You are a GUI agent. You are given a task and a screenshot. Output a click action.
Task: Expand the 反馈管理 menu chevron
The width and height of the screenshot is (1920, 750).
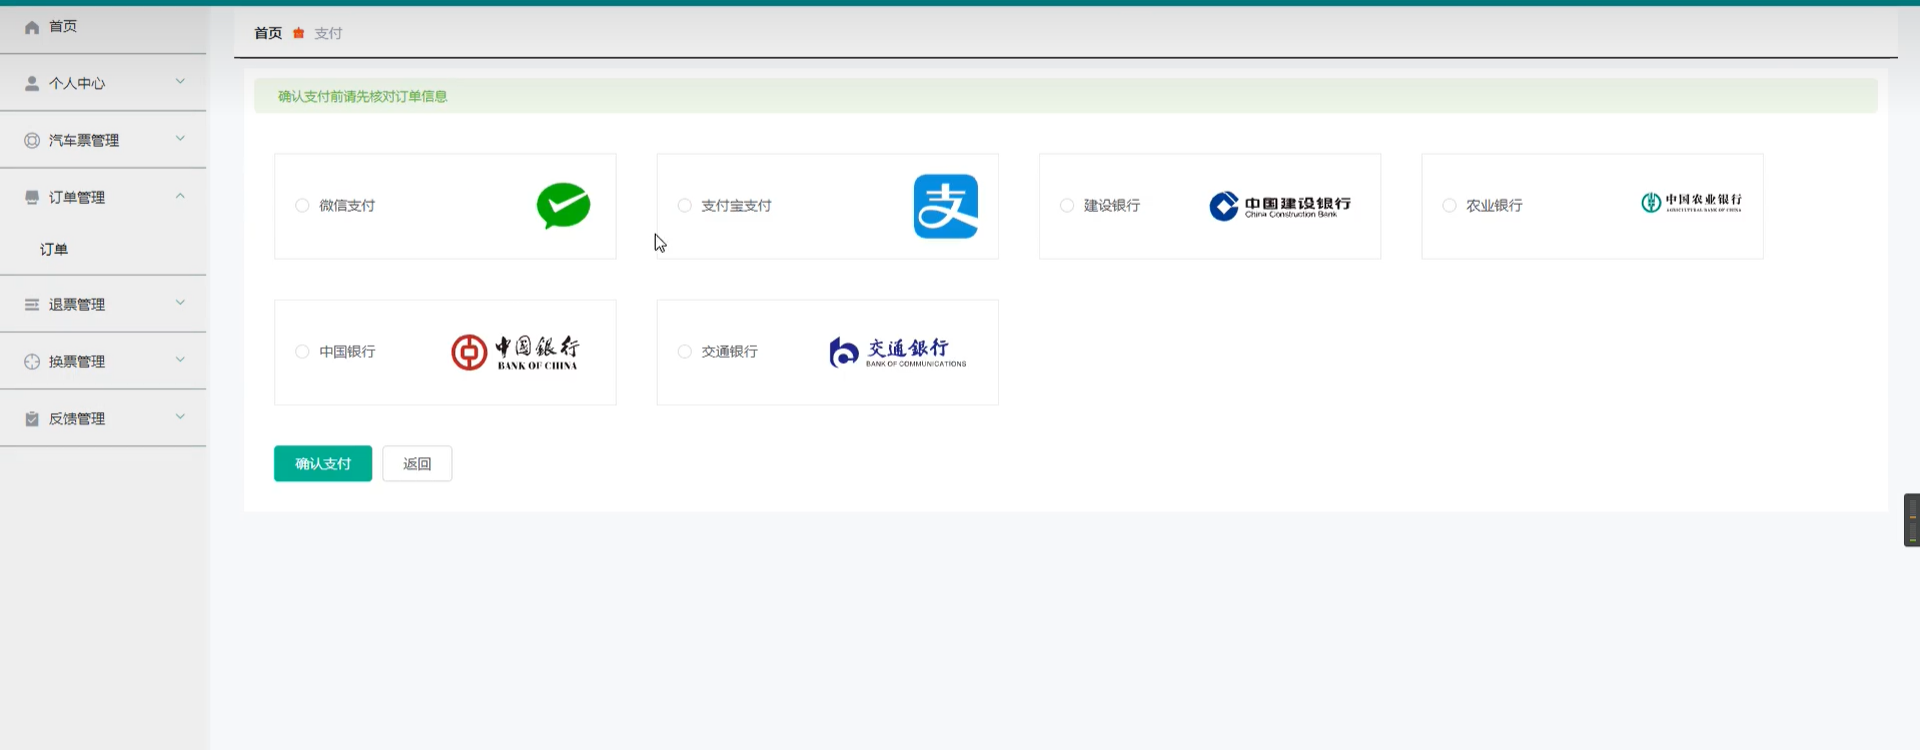point(180,416)
